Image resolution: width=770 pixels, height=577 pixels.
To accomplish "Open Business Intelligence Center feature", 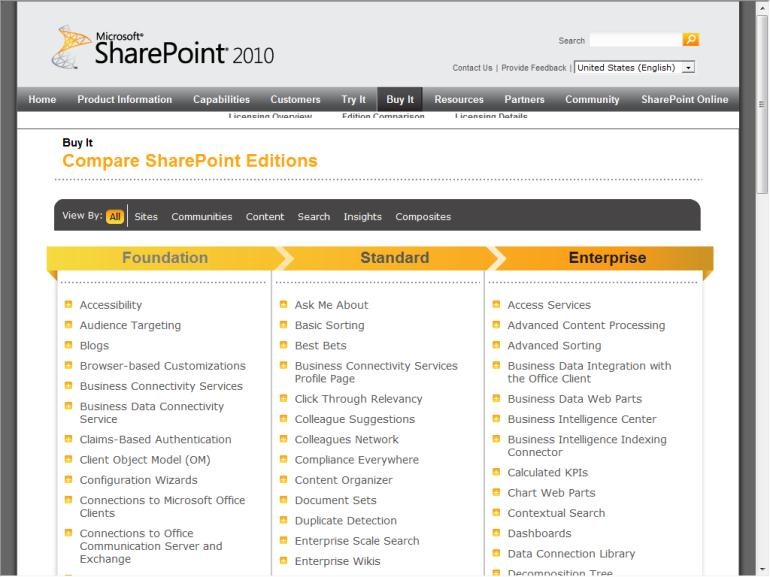I will 582,419.
